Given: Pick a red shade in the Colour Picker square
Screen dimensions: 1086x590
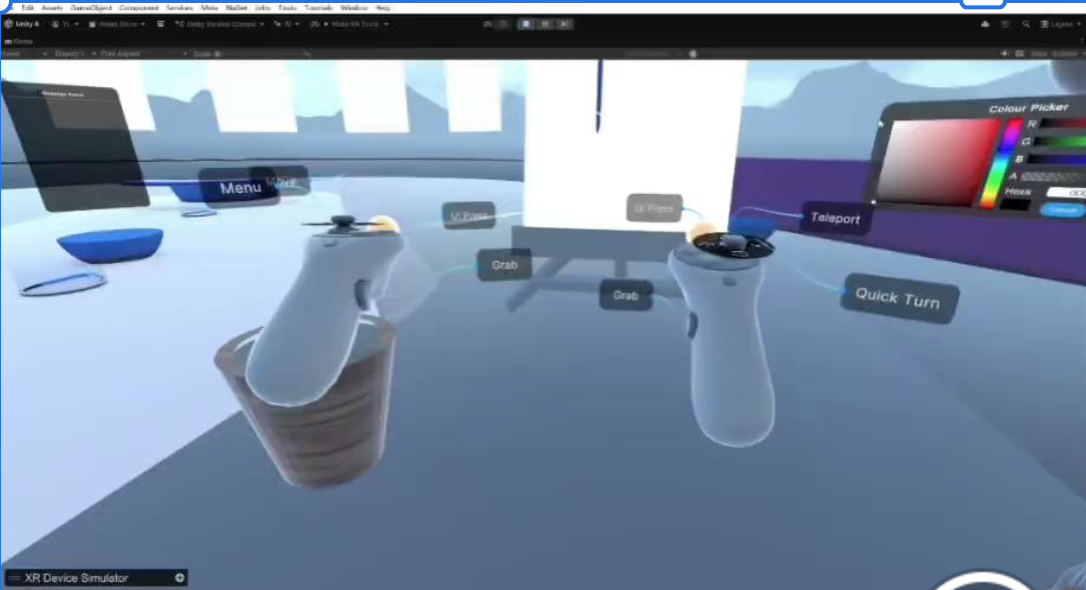Looking at the screenshot, I should [x=936, y=161].
